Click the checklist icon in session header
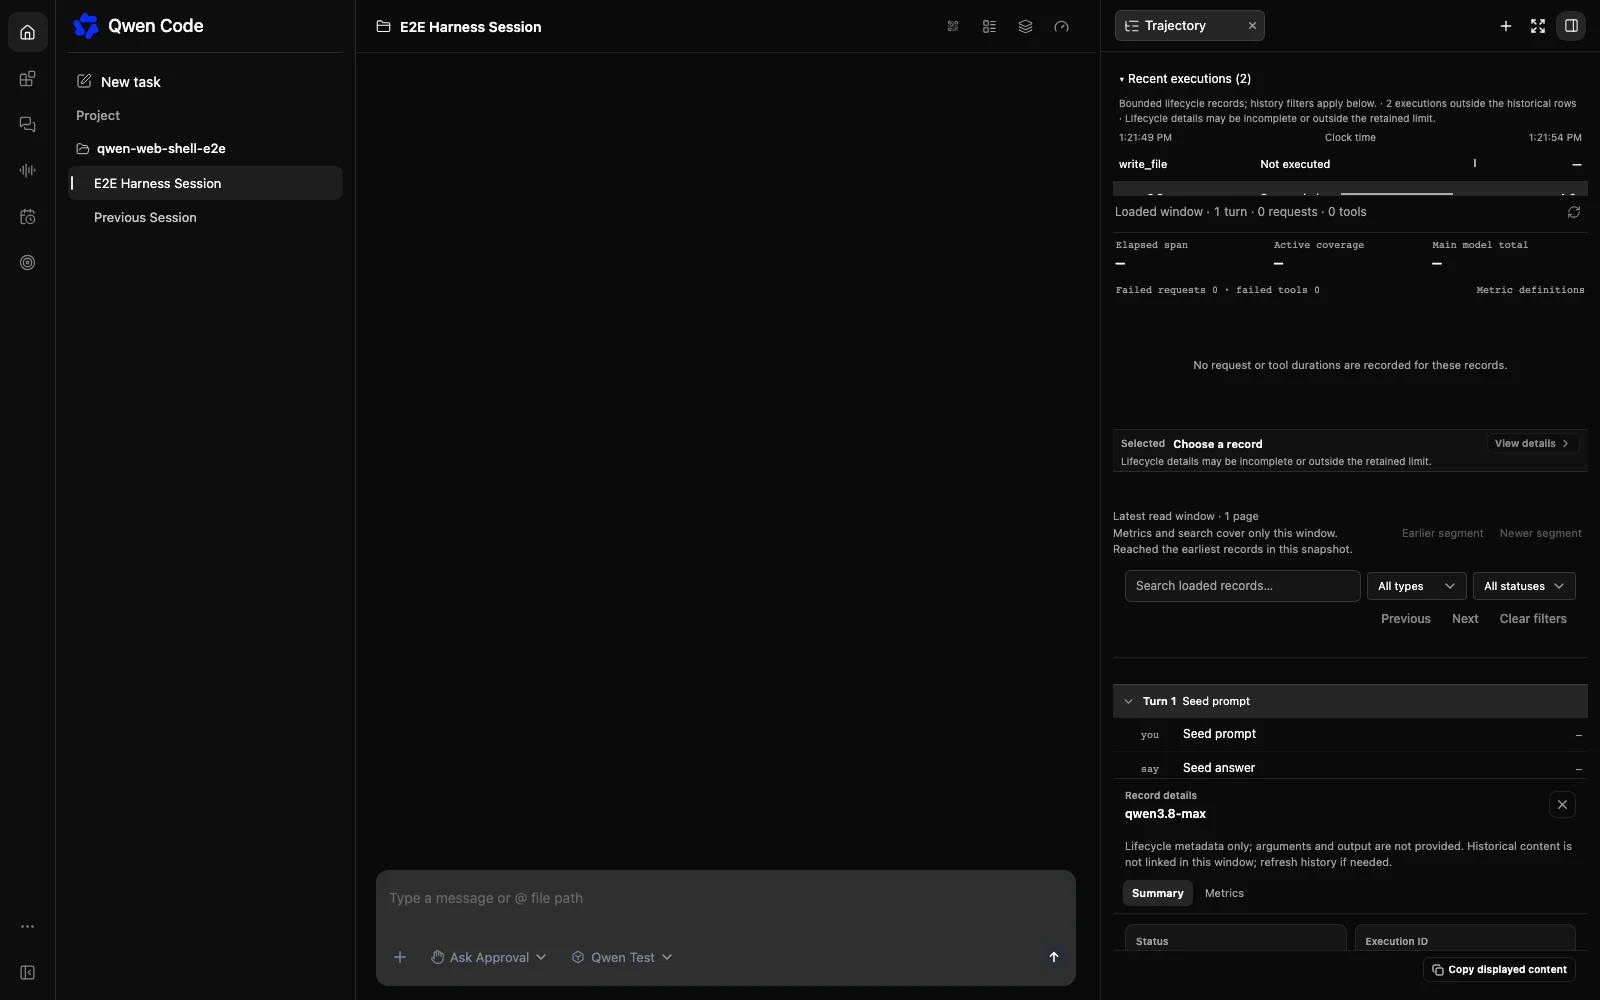This screenshot has width=1600, height=1000. pyautogui.click(x=989, y=27)
